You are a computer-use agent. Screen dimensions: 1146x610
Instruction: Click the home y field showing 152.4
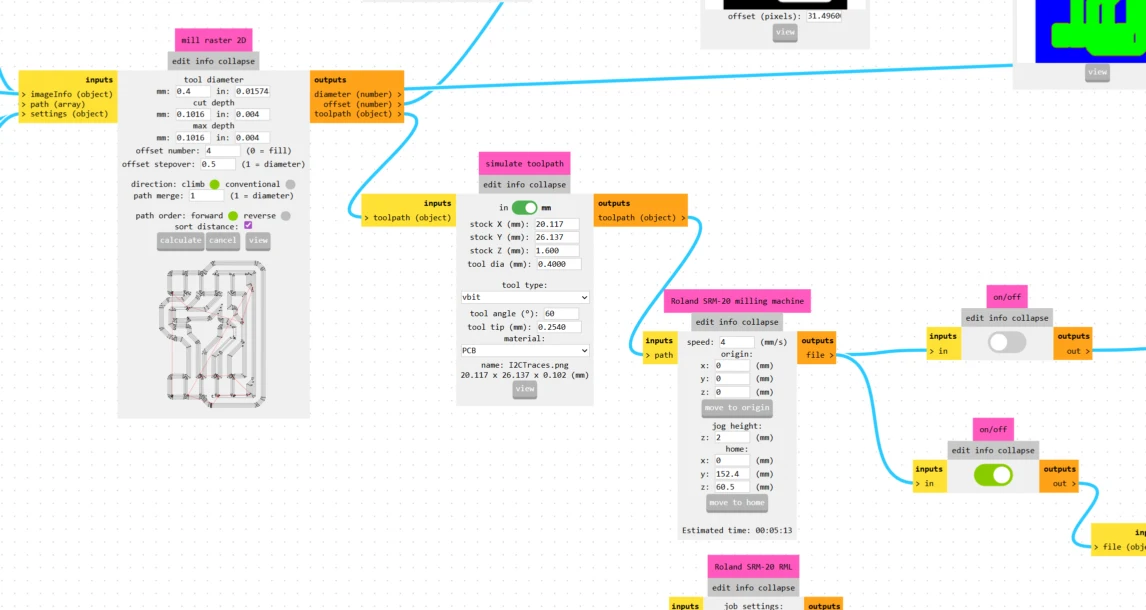[732, 474]
